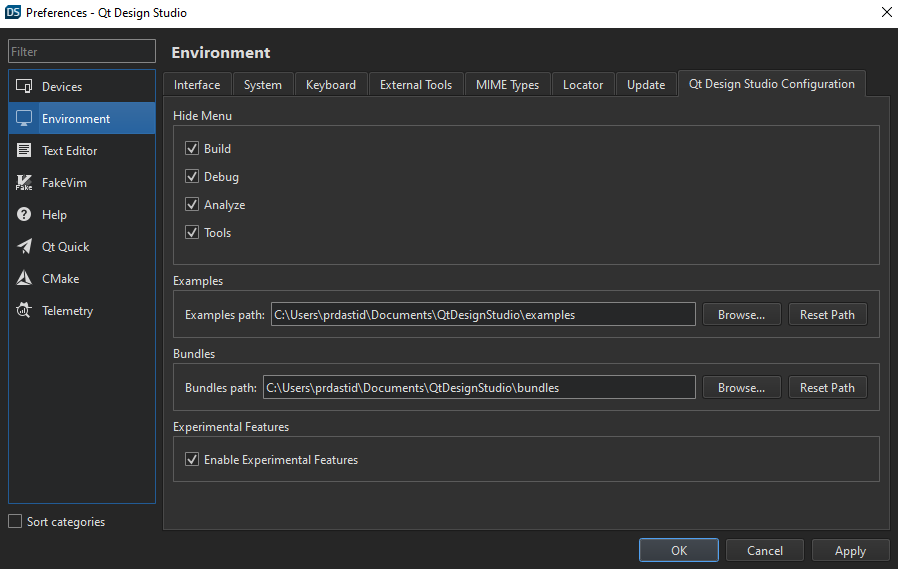Click in the Filter search field
Screen dimensions: 898x569
(82, 52)
